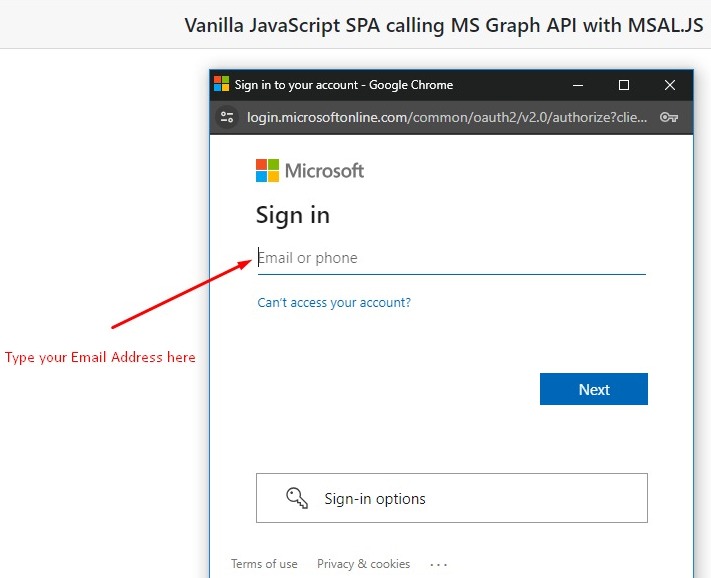
Task: Choose the Sign-in options button
Action: [451, 498]
